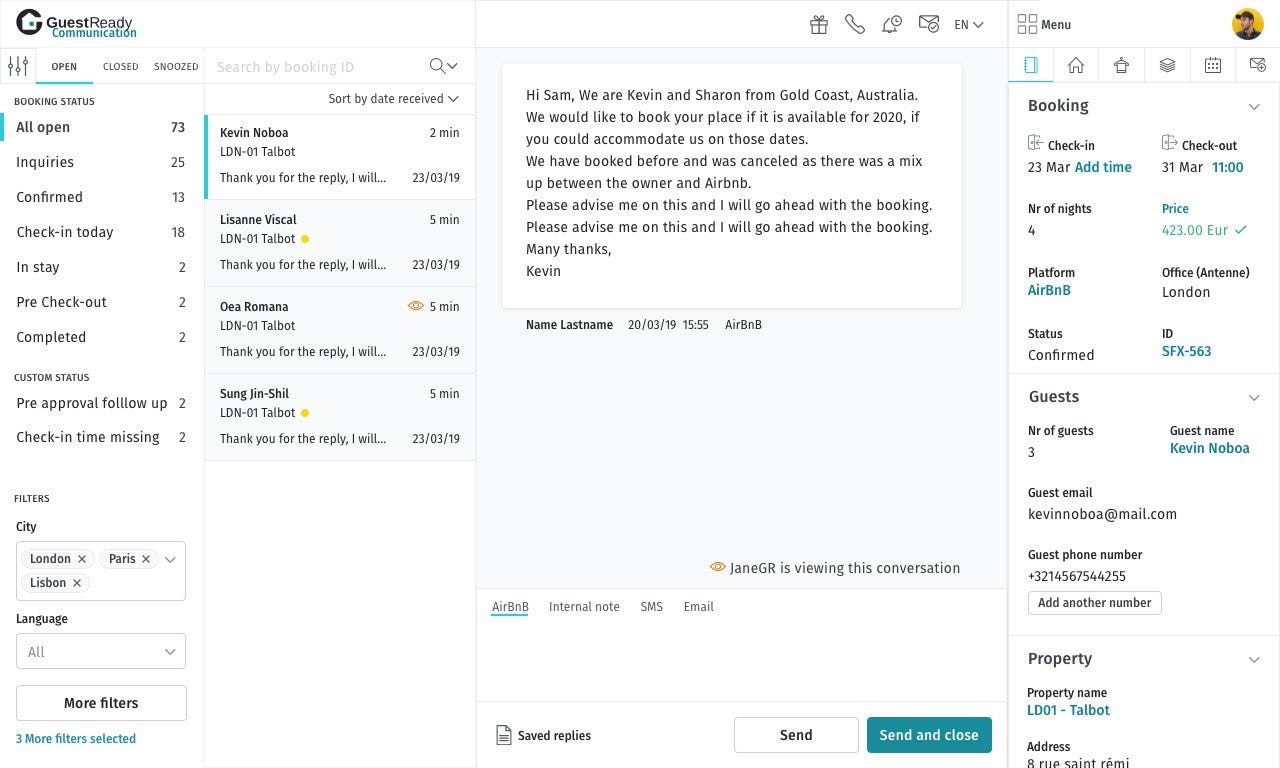This screenshot has height=768, width=1280.
Task: Select the Internal note tab
Action: [584, 606]
